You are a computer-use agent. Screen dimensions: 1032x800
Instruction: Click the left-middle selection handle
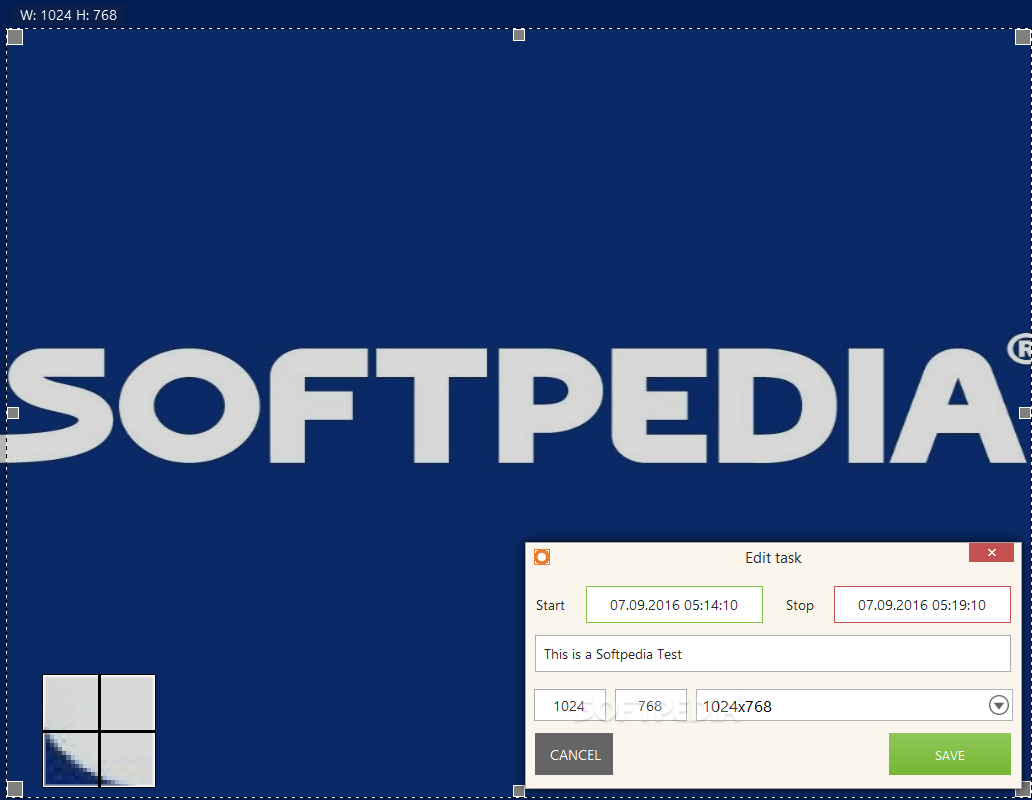[13, 413]
